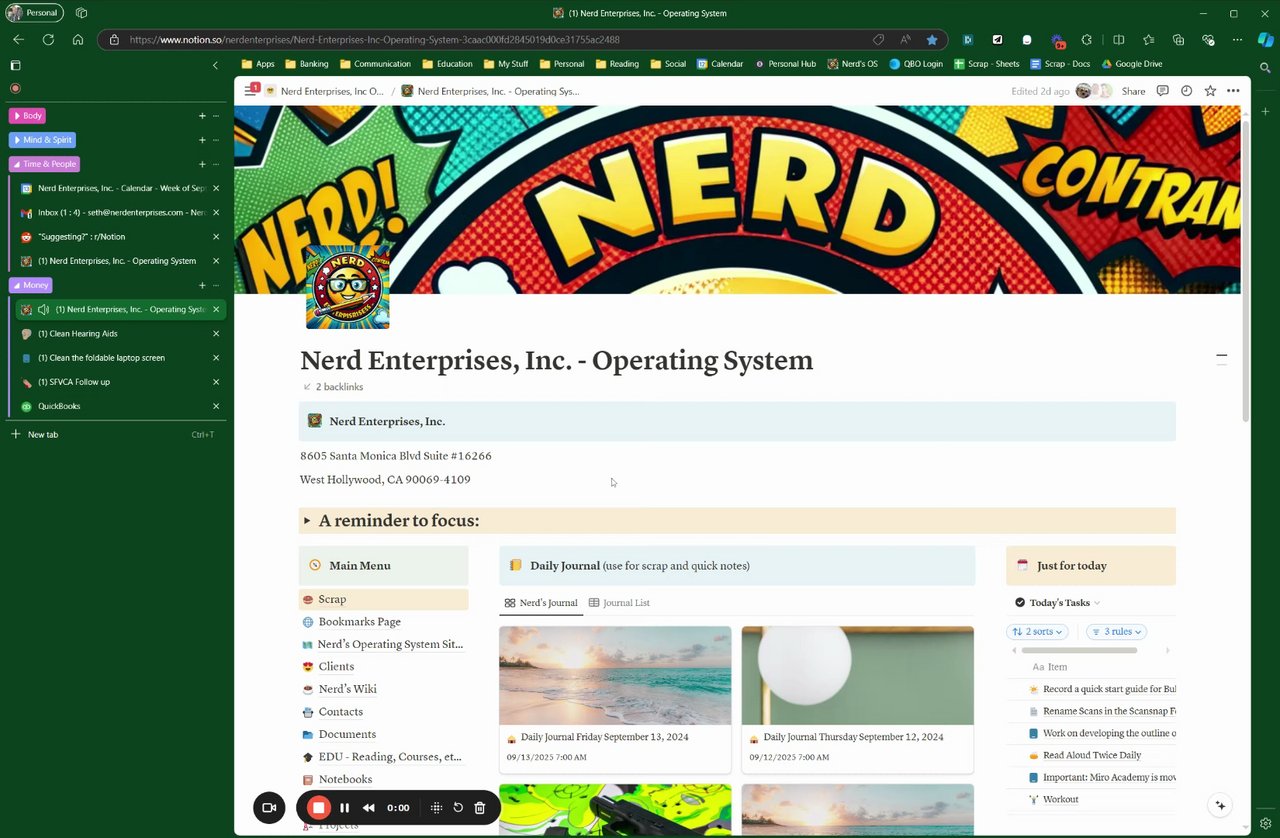Viewport: 1280px width, 838px height.
Task: Open the 3 rules filter dropdown
Action: (x=1116, y=632)
